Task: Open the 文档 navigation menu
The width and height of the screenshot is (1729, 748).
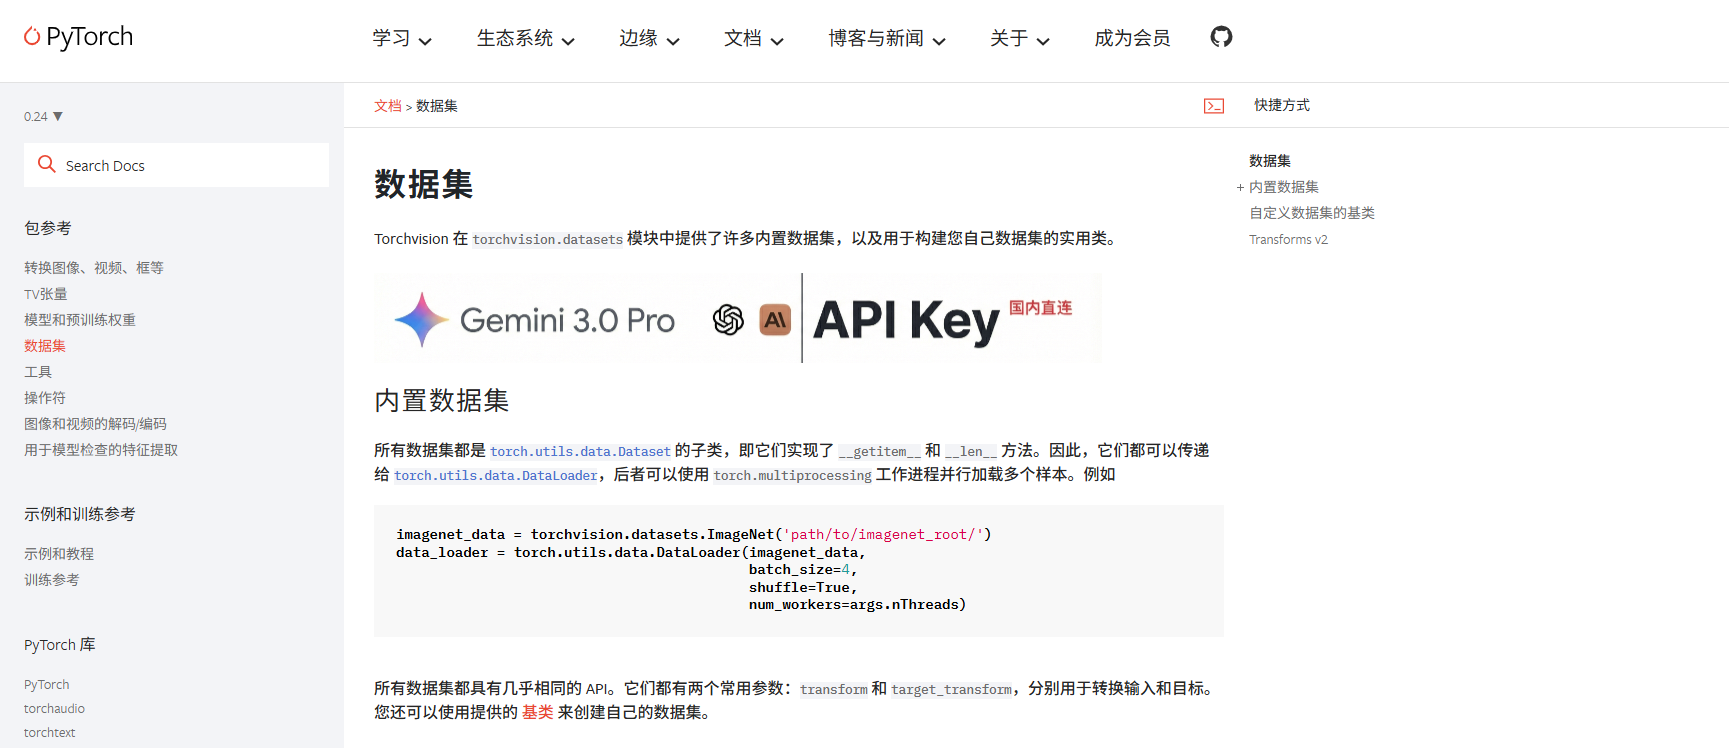Action: click(x=753, y=39)
